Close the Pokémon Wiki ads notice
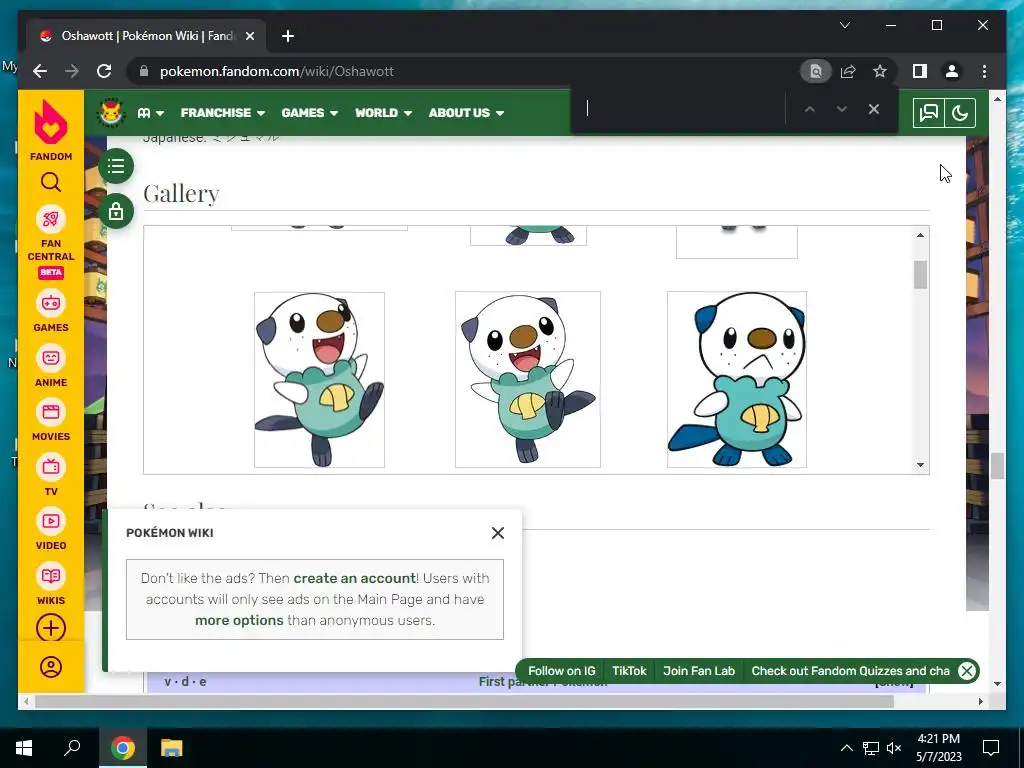The image size is (1024, 768). coord(498,533)
